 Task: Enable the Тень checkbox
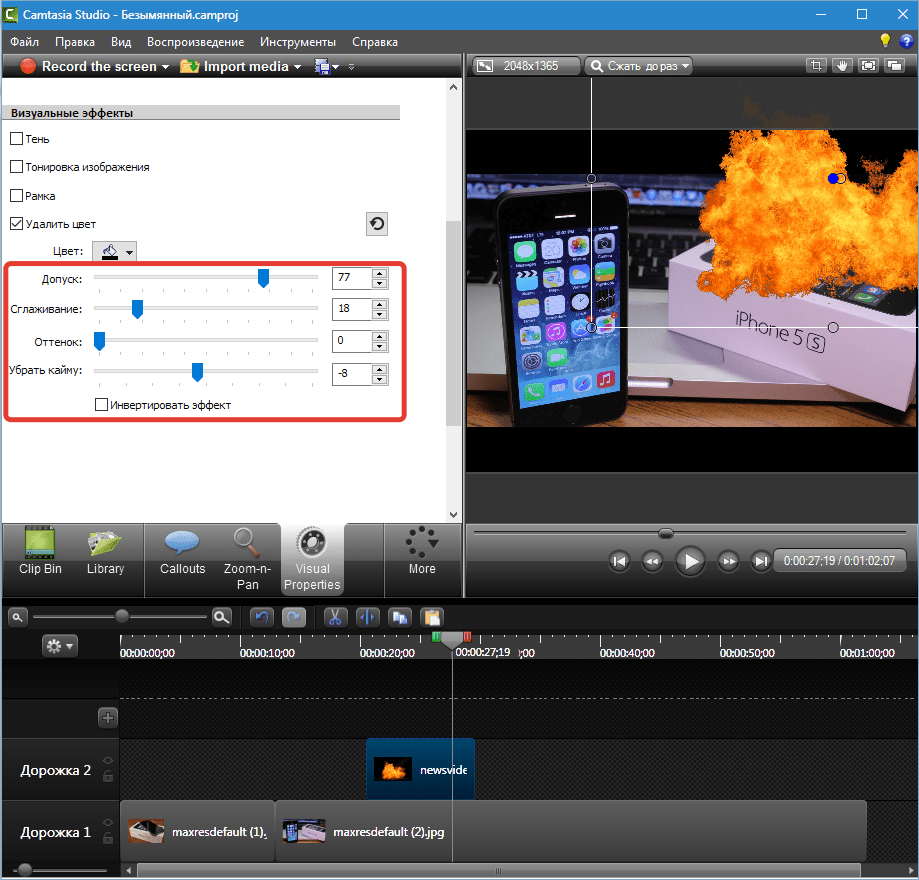click(x=16, y=139)
